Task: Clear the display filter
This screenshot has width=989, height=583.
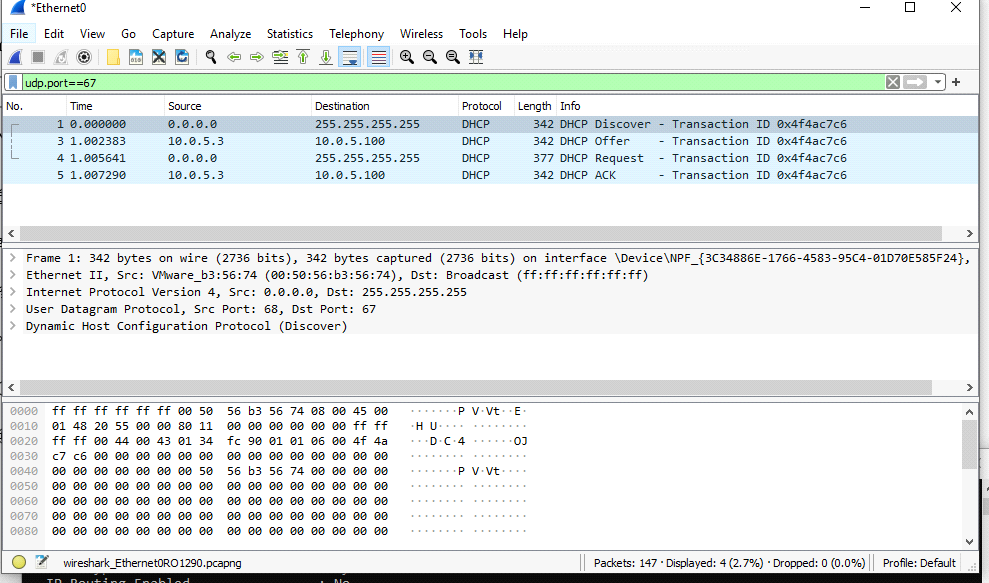Action: (x=892, y=82)
